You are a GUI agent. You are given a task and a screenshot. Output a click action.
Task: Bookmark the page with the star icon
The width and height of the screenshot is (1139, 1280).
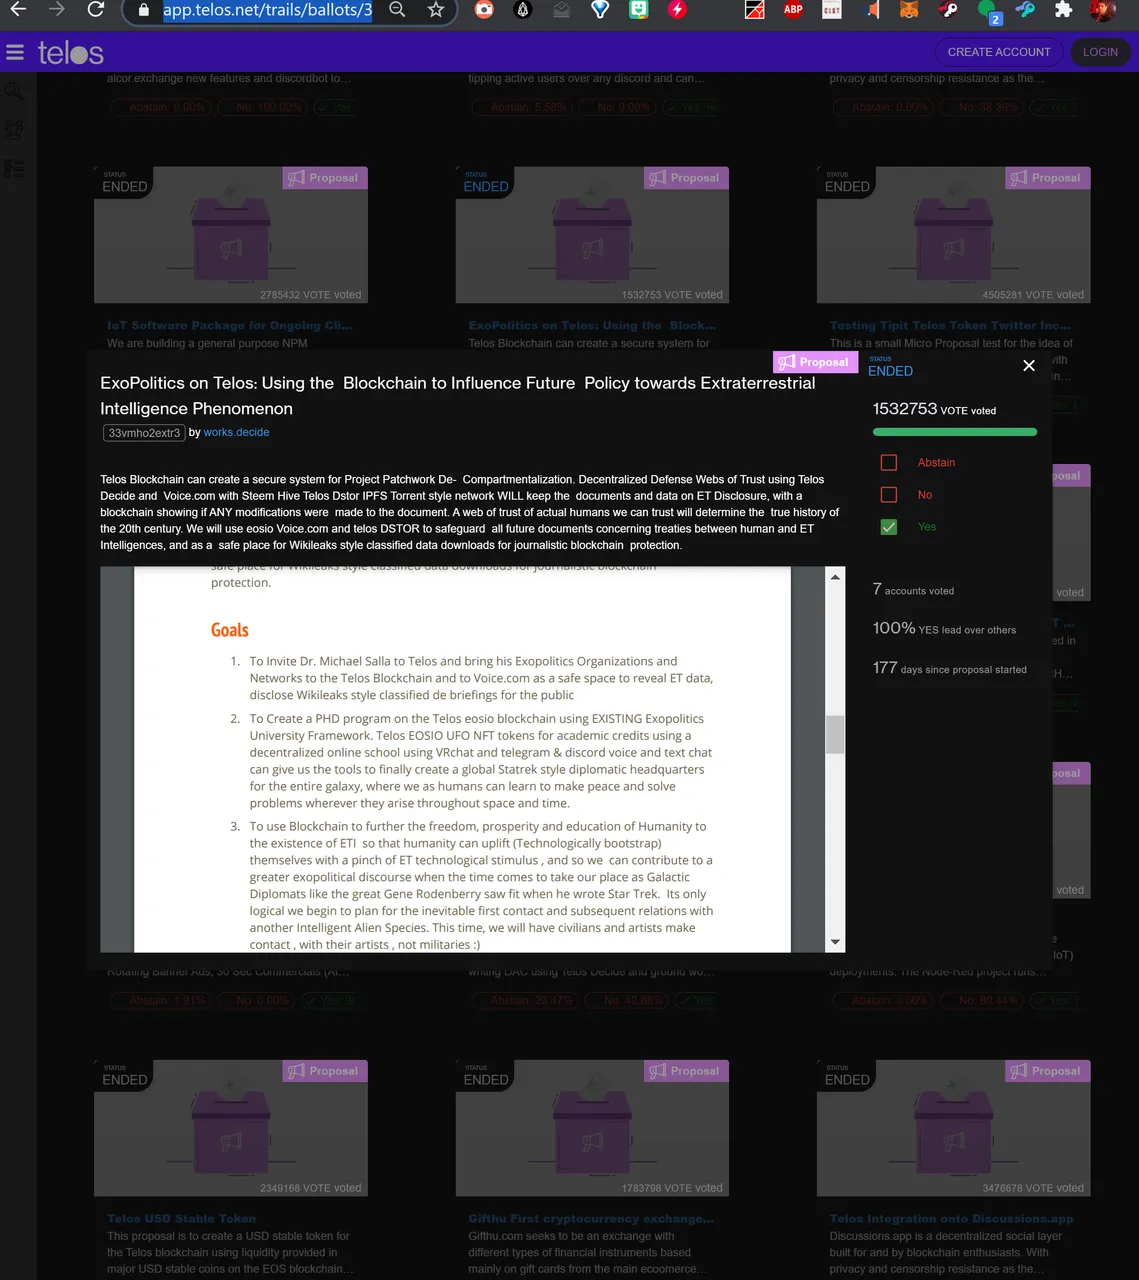436,9
